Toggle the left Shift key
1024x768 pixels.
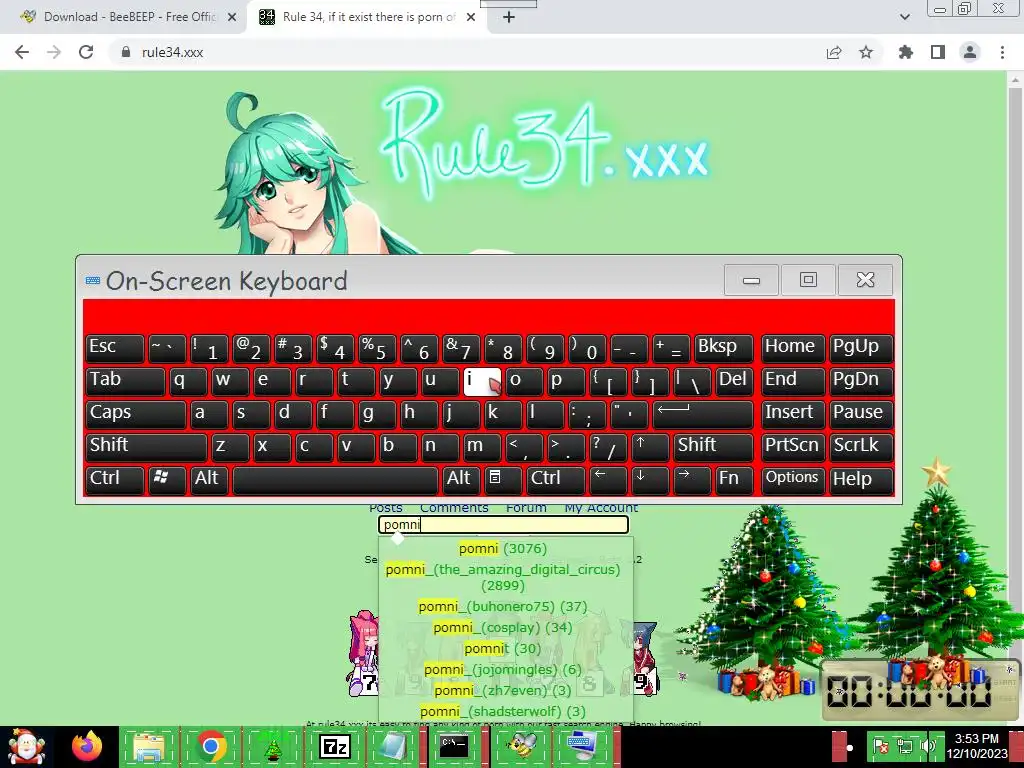point(146,447)
